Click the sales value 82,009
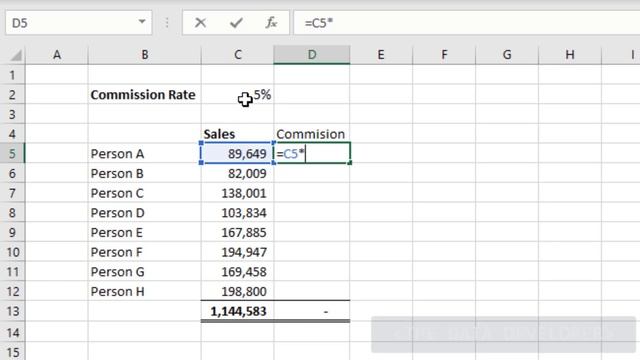 (238, 173)
